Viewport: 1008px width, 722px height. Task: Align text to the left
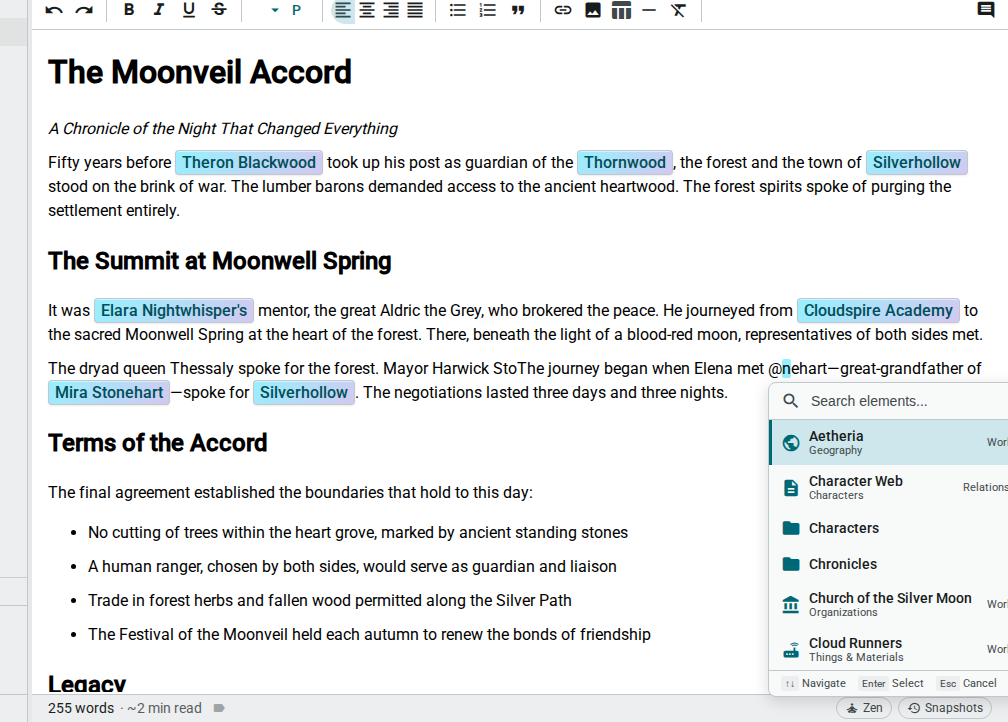coord(343,10)
